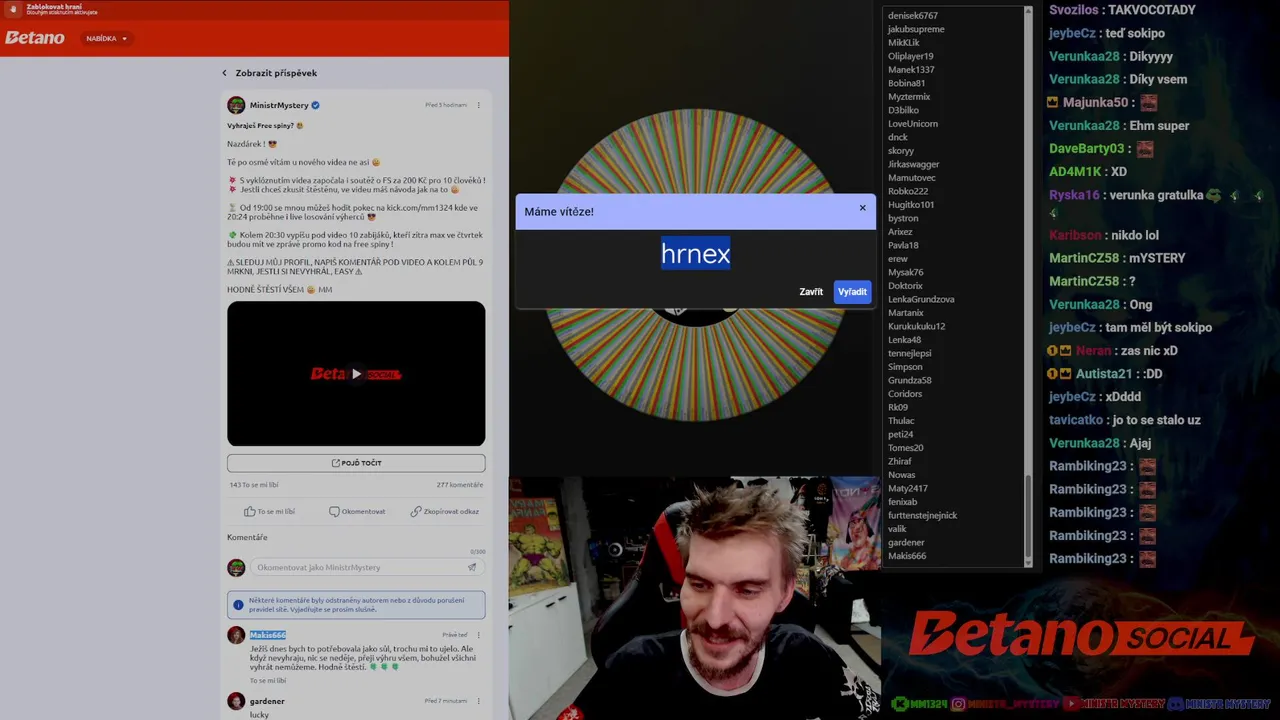Screen dimensions: 1280x720
Task: Select LenkaGrundzova in the entries list
Action: point(921,299)
